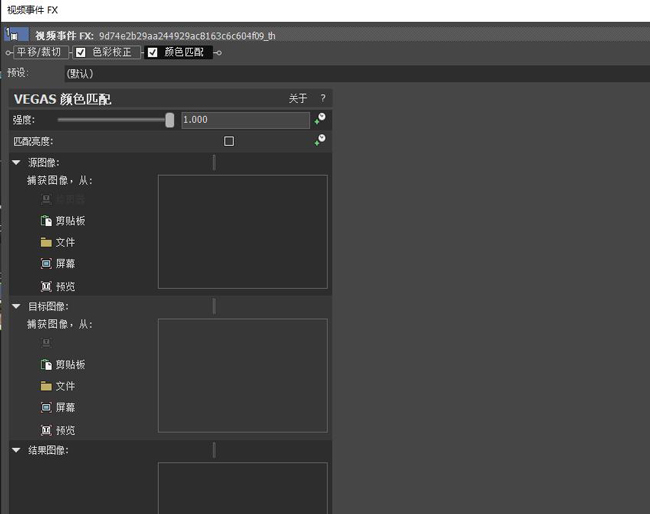
Task: Capture target image from 预览 icon
Action: click(46, 430)
